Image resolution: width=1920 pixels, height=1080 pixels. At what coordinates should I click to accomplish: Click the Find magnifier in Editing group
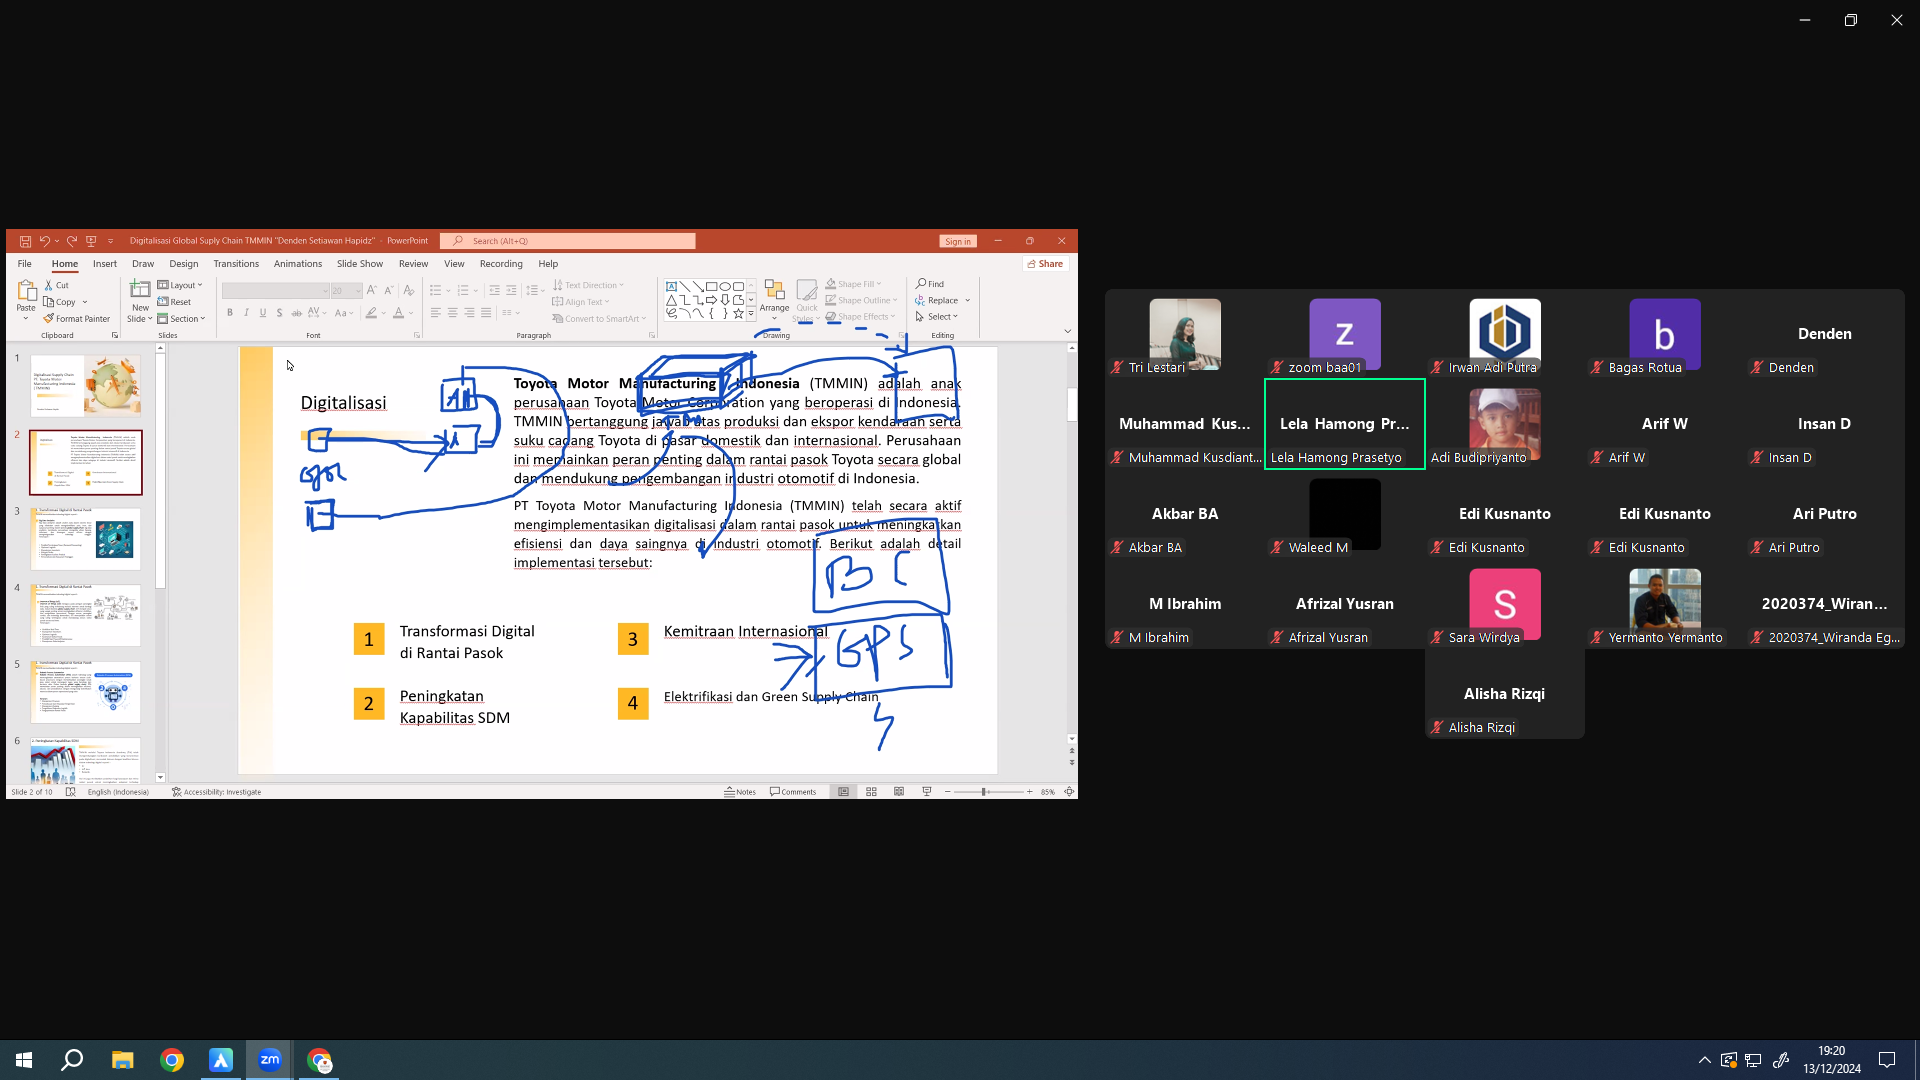930,284
